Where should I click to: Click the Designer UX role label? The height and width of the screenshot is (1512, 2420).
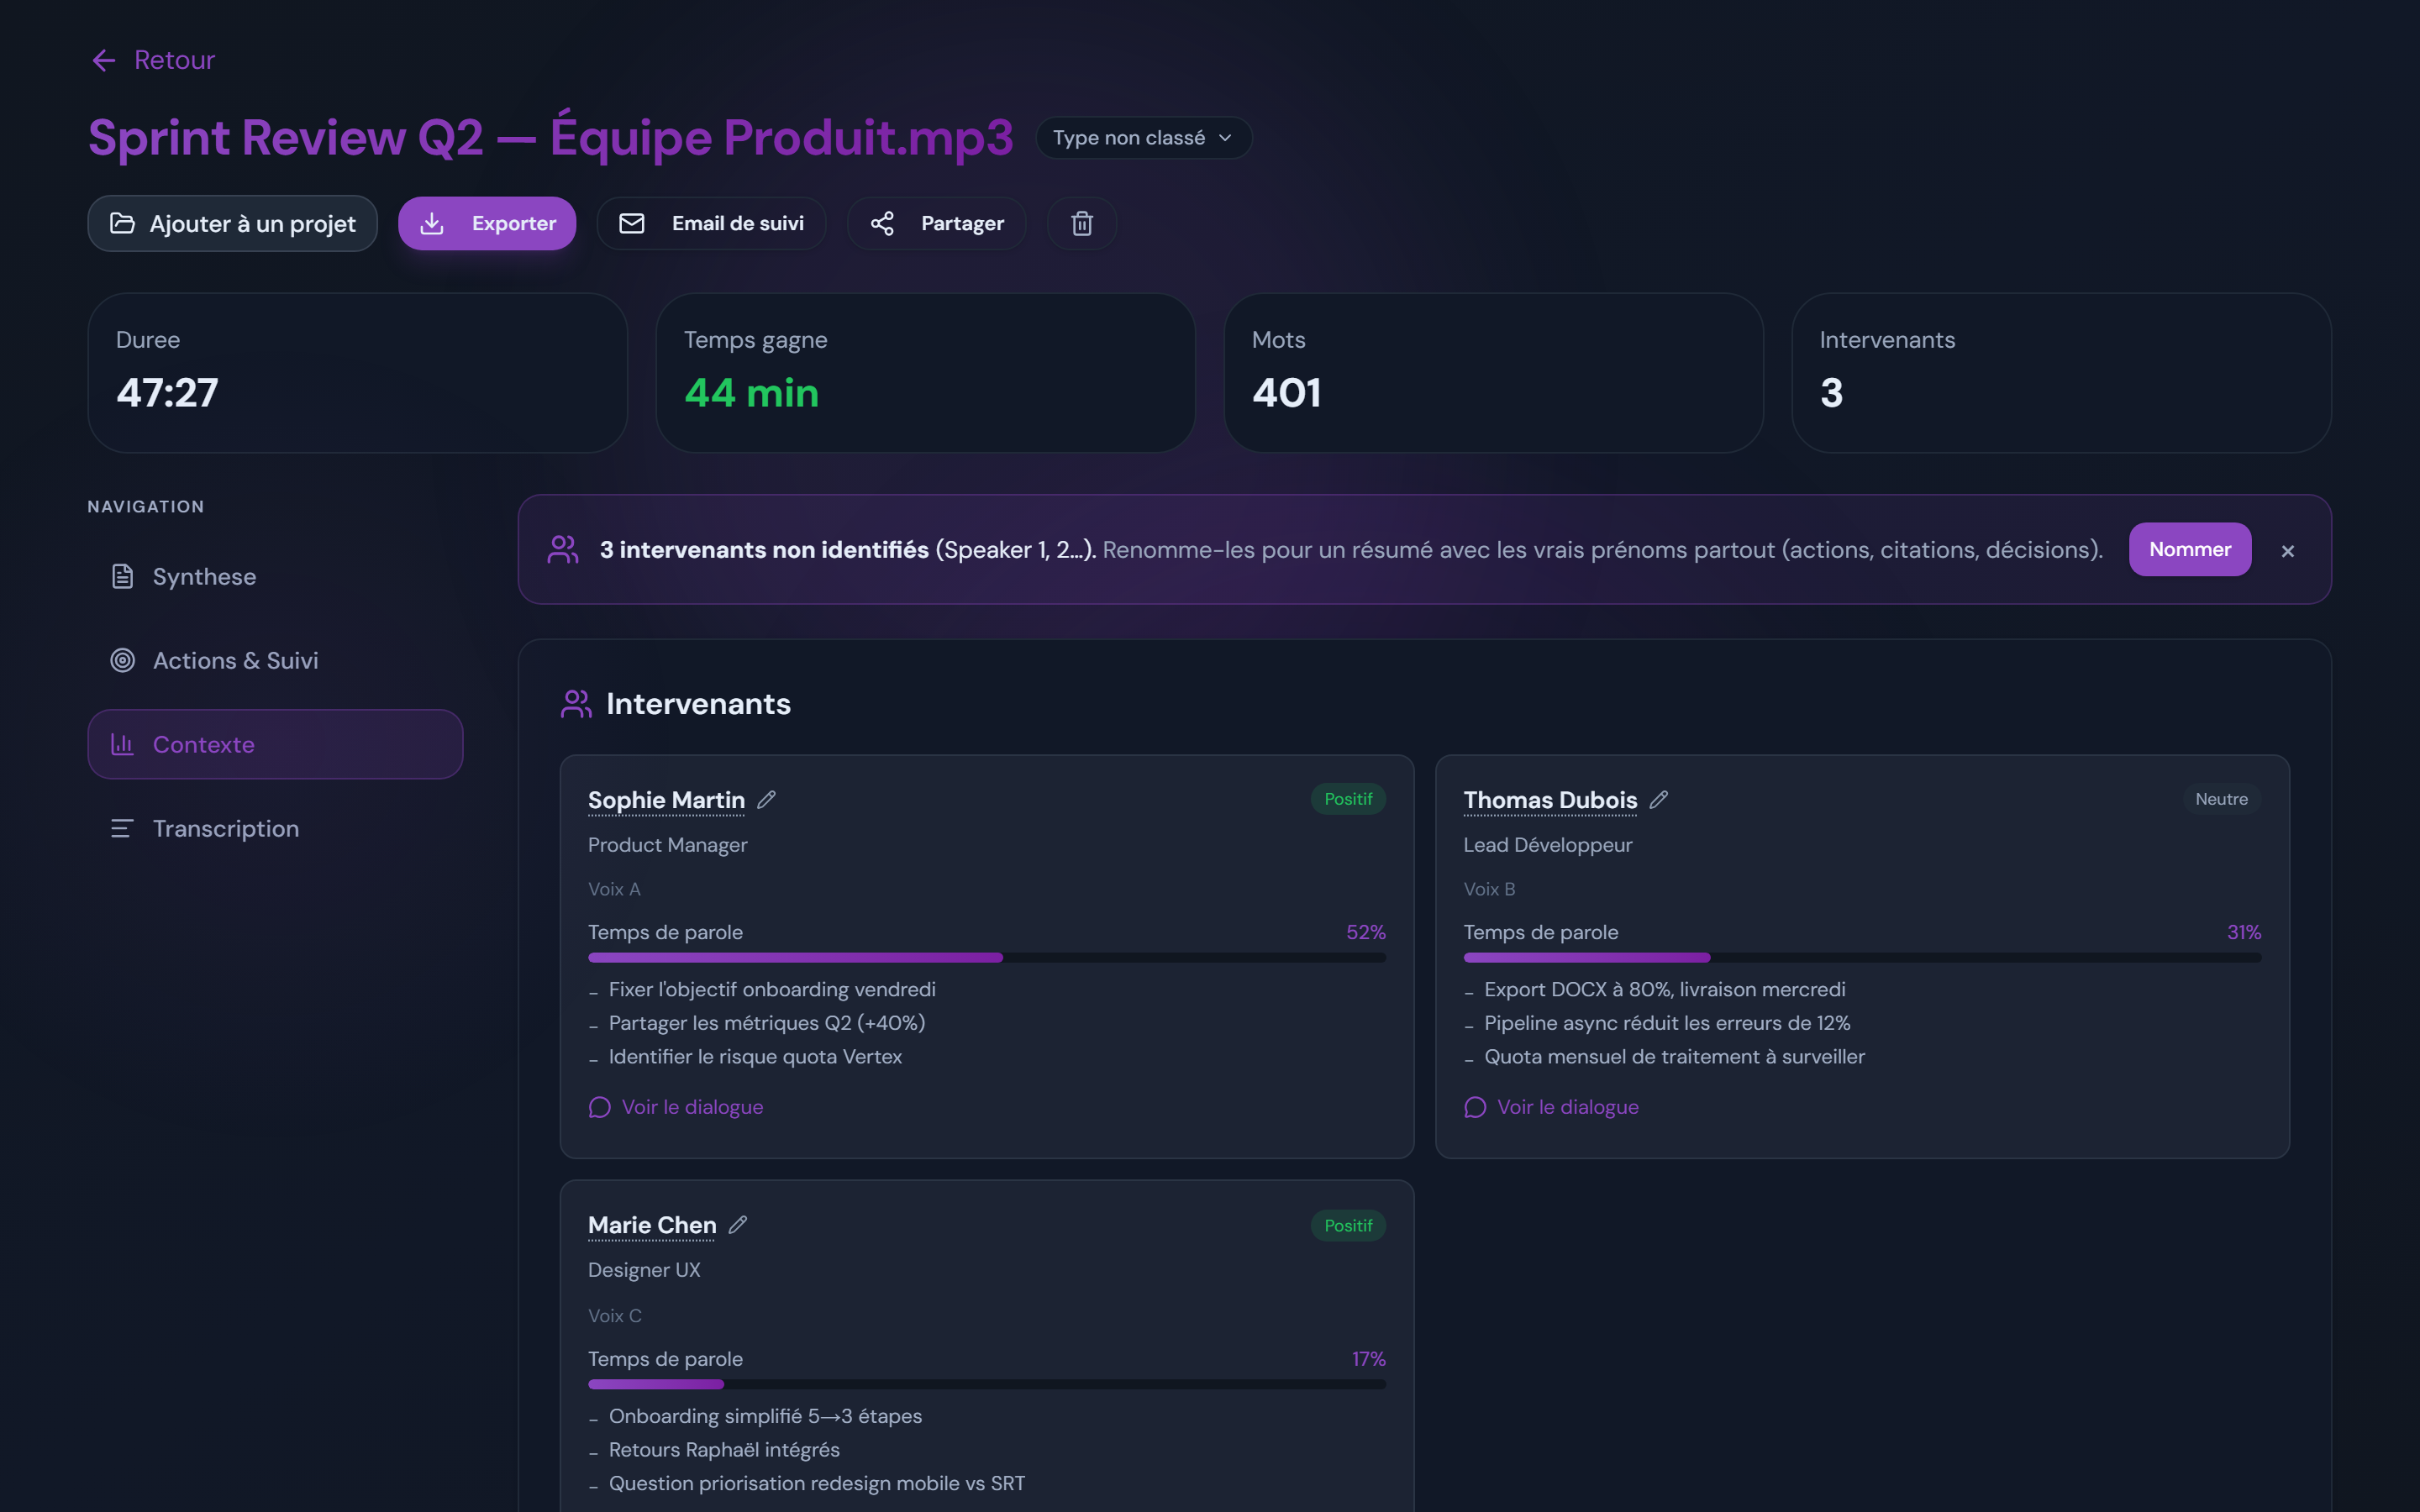point(644,1270)
